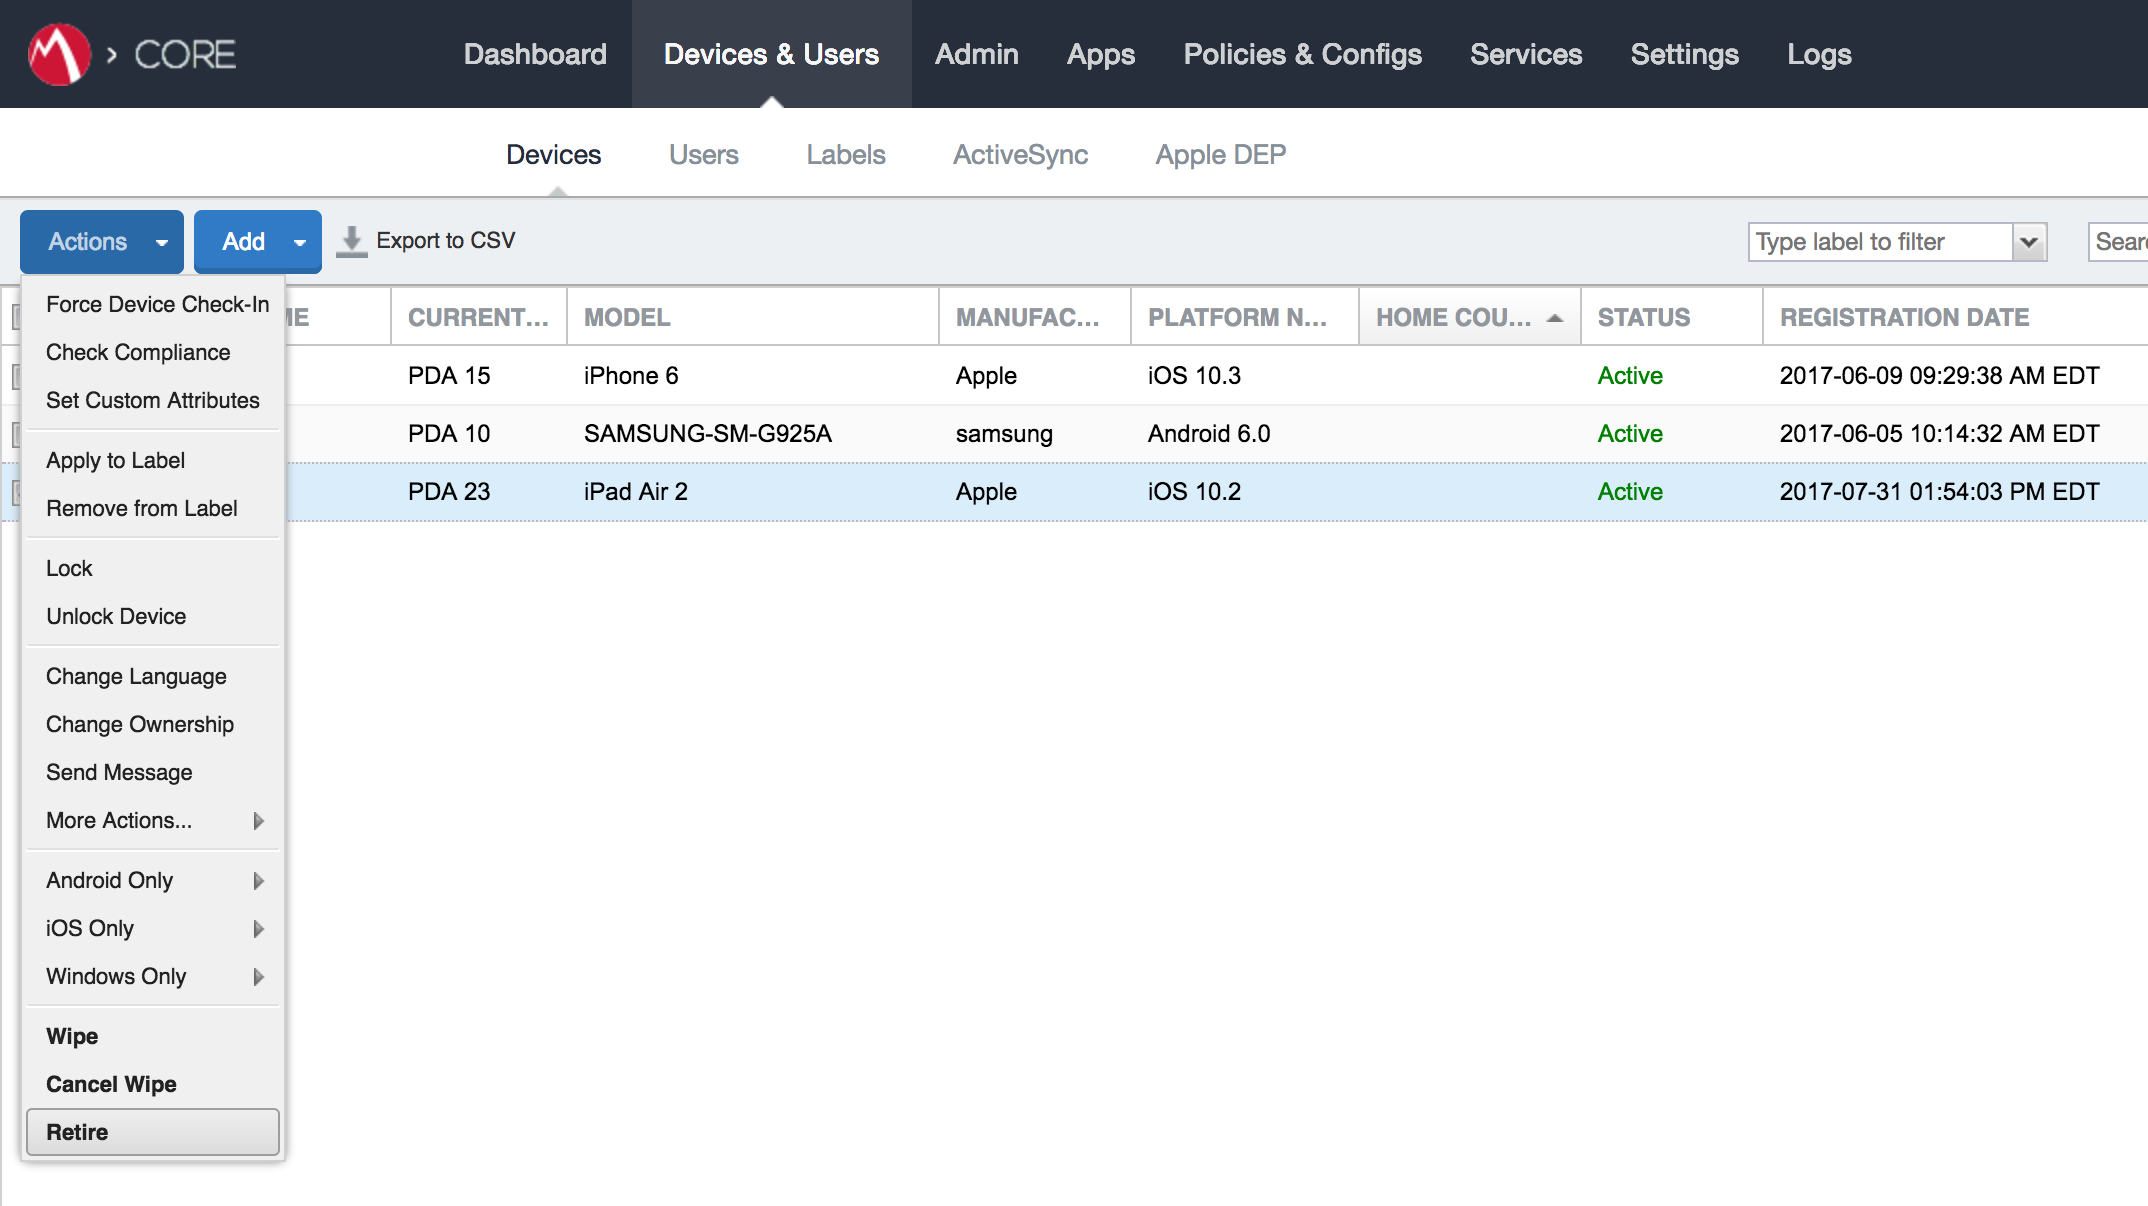The height and width of the screenshot is (1206, 2148).
Task: Select Send Message menu entry
Action: pyautogui.click(x=119, y=772)
